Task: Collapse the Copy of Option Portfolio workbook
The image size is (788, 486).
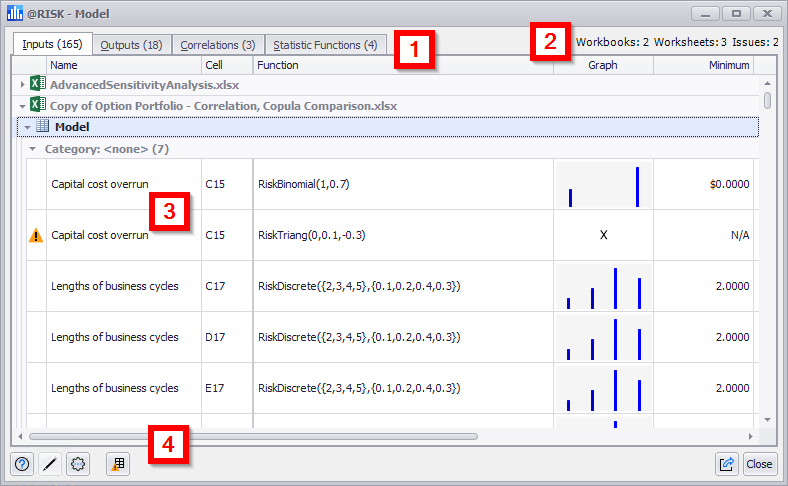Action: 22,105
